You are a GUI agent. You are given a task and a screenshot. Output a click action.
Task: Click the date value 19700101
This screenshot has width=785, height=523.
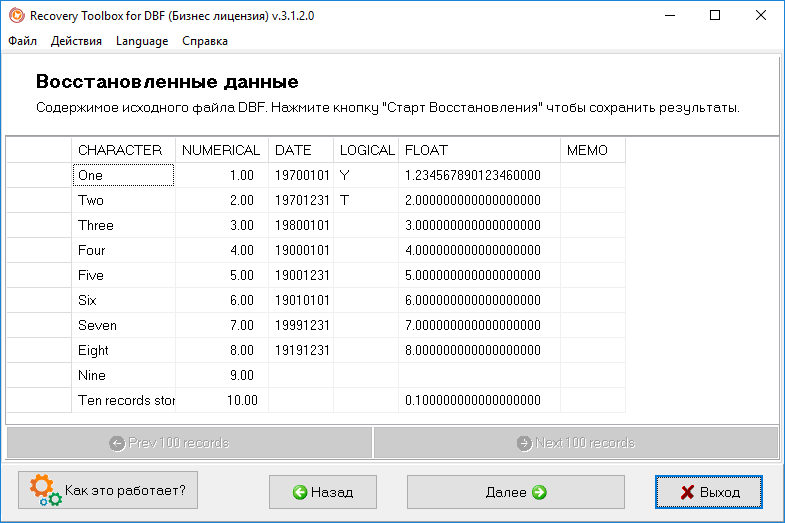(x=301, y=175)
